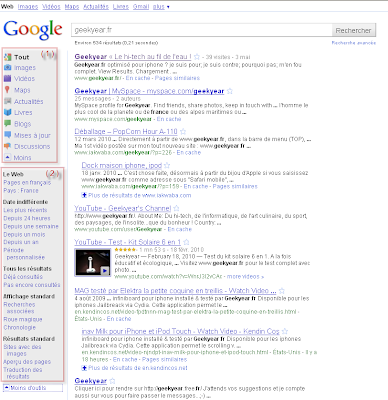Star the Déballage PopCorn Hour result
The image size is (388, 400).
pos(183,131)
